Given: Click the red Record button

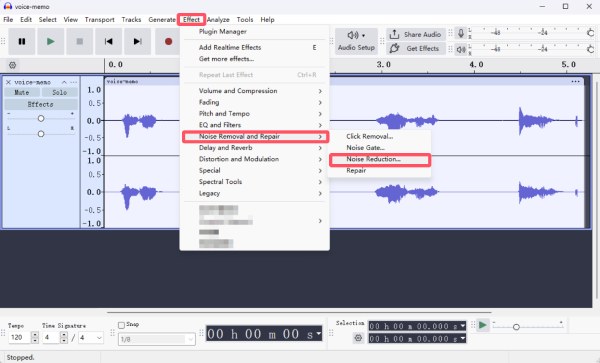Looking at the screenshot, I should click(168, 41).
